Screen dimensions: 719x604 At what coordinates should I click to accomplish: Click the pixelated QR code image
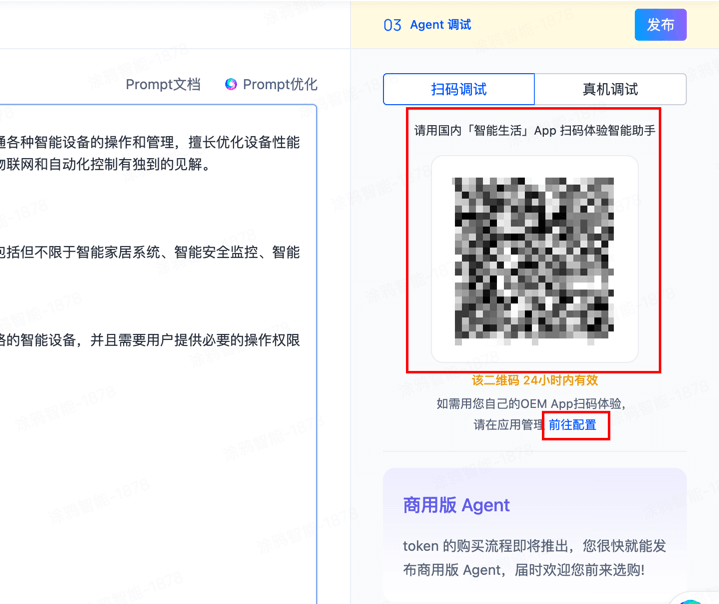534,260
